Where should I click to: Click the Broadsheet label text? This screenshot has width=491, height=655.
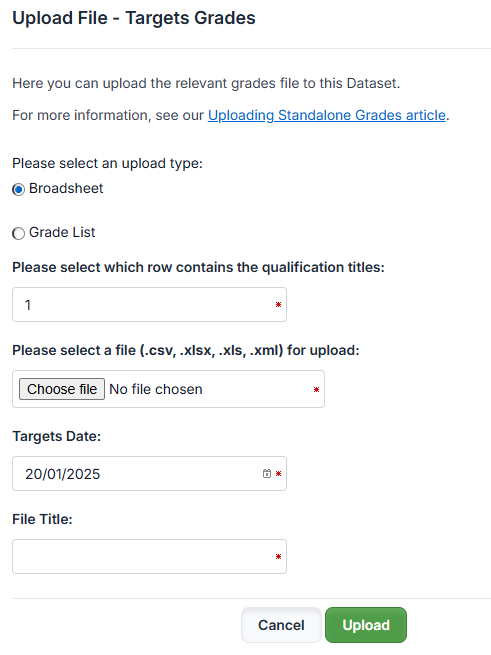(66, 189)
